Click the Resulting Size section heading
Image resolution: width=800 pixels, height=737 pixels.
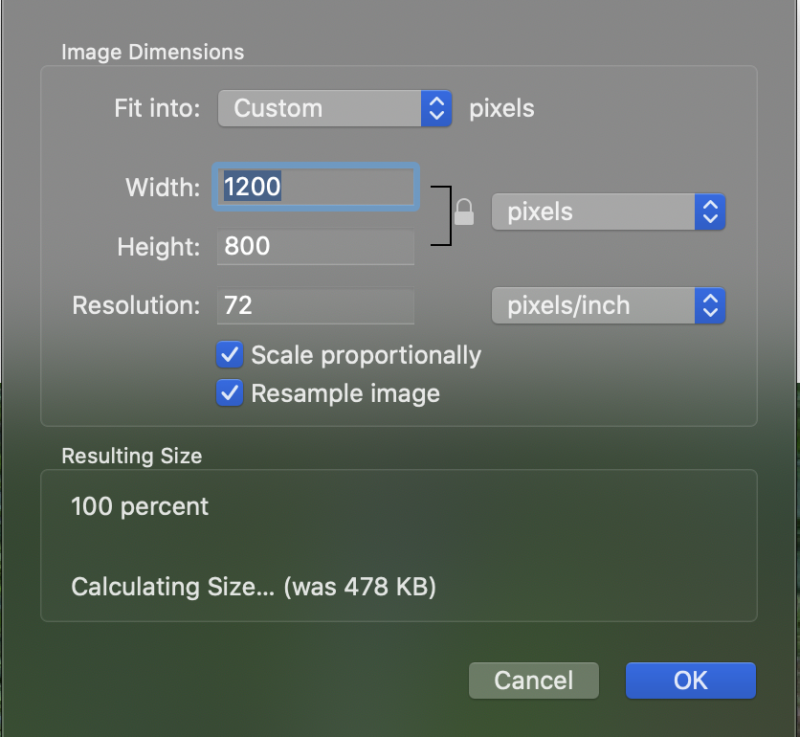point(131,456)
